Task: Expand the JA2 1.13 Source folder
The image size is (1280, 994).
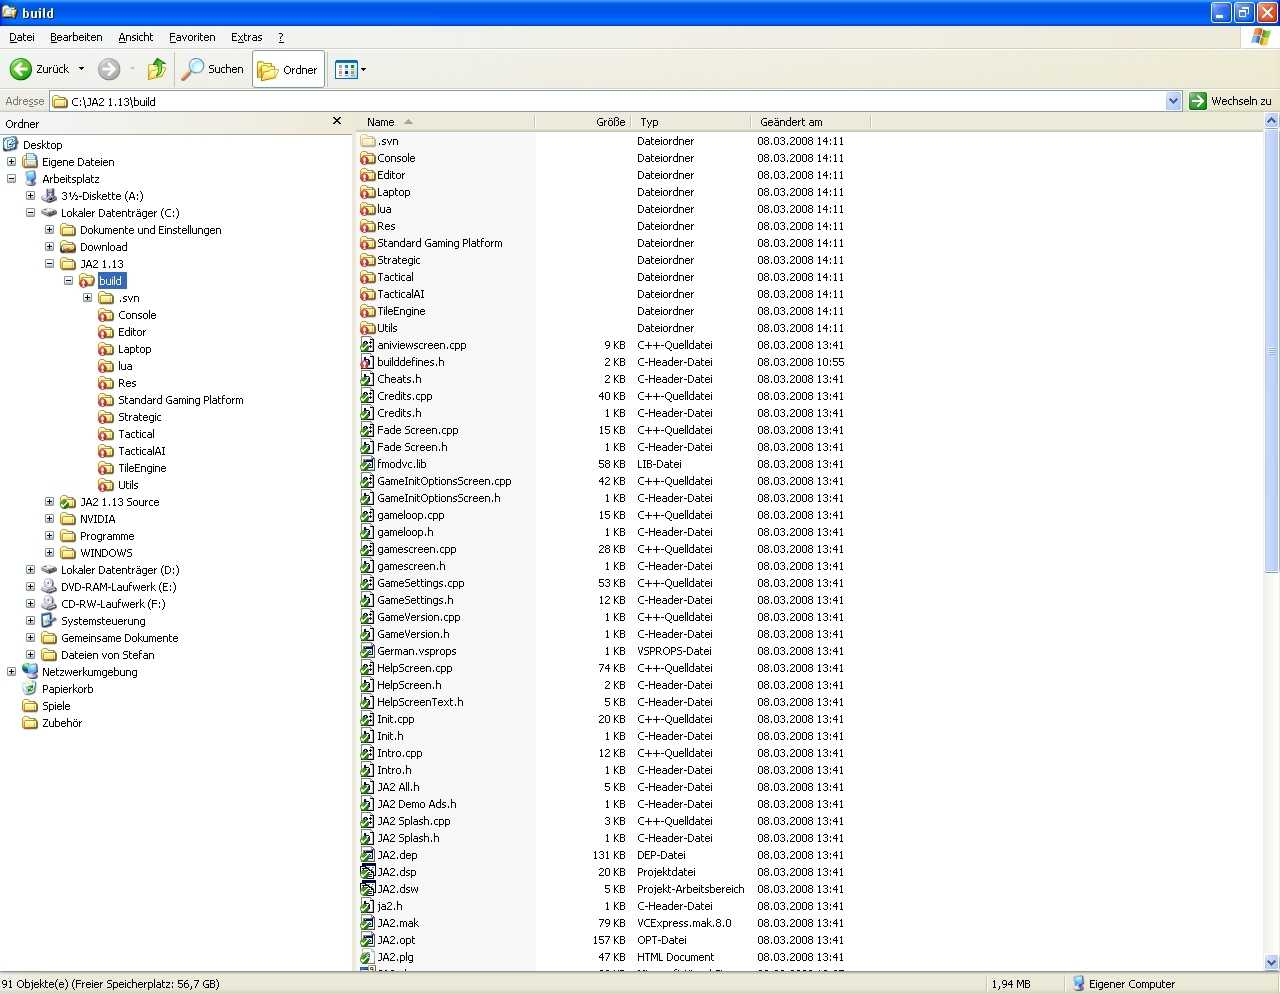Action: (x=49, y=502)
